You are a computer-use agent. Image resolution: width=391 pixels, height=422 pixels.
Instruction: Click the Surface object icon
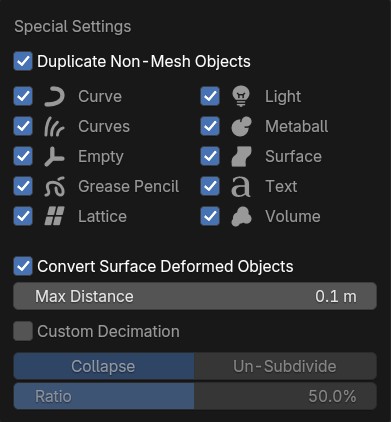pyautogui.click(x=241, y=156)
